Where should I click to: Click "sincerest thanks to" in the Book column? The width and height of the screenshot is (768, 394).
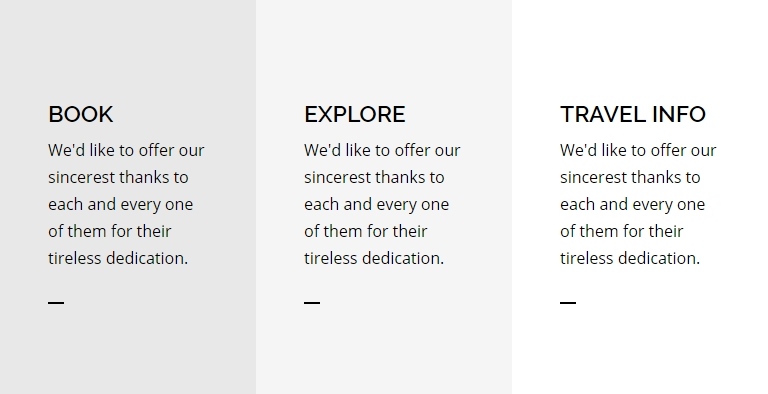[x=118, y=177]
